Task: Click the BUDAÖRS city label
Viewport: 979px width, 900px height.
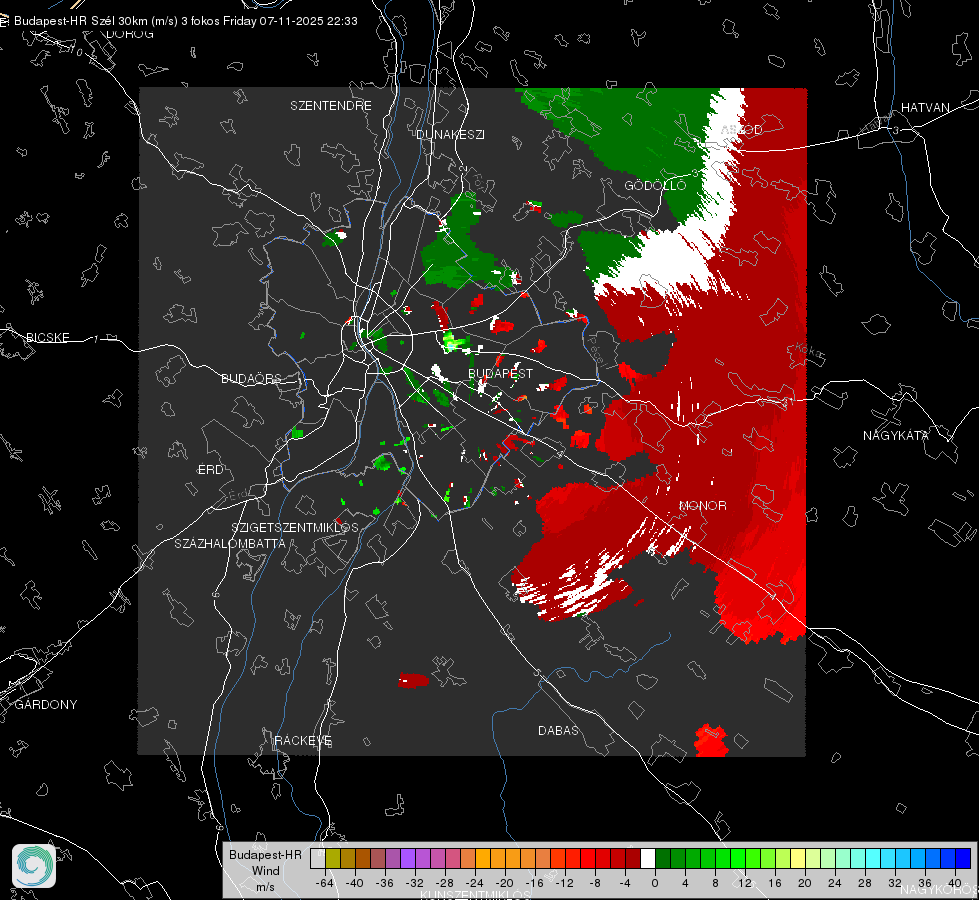Action: point(252,378)
